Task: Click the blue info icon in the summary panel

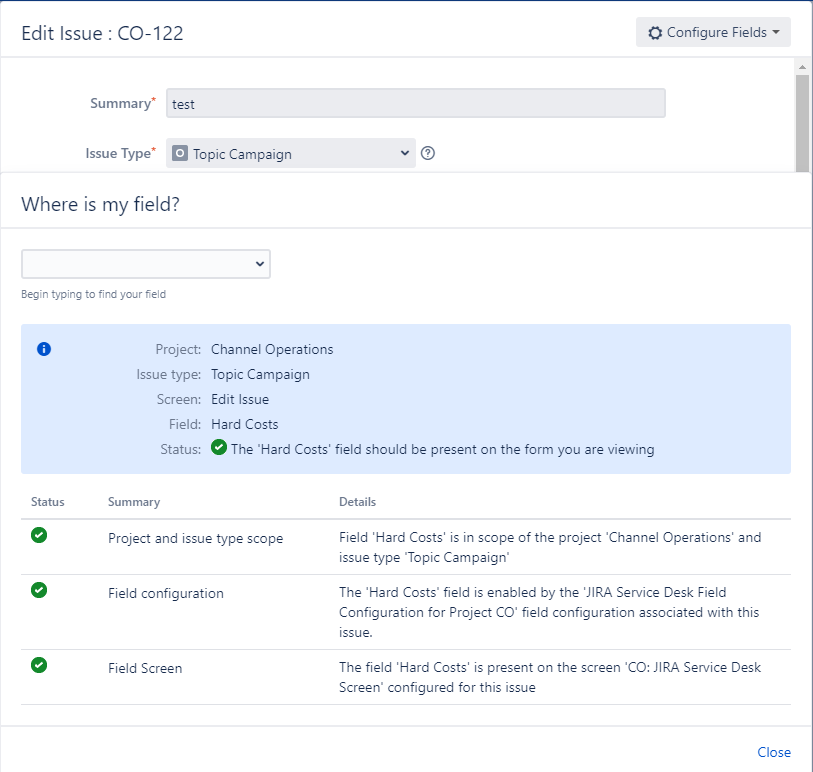Action: (x=44, y=349)
